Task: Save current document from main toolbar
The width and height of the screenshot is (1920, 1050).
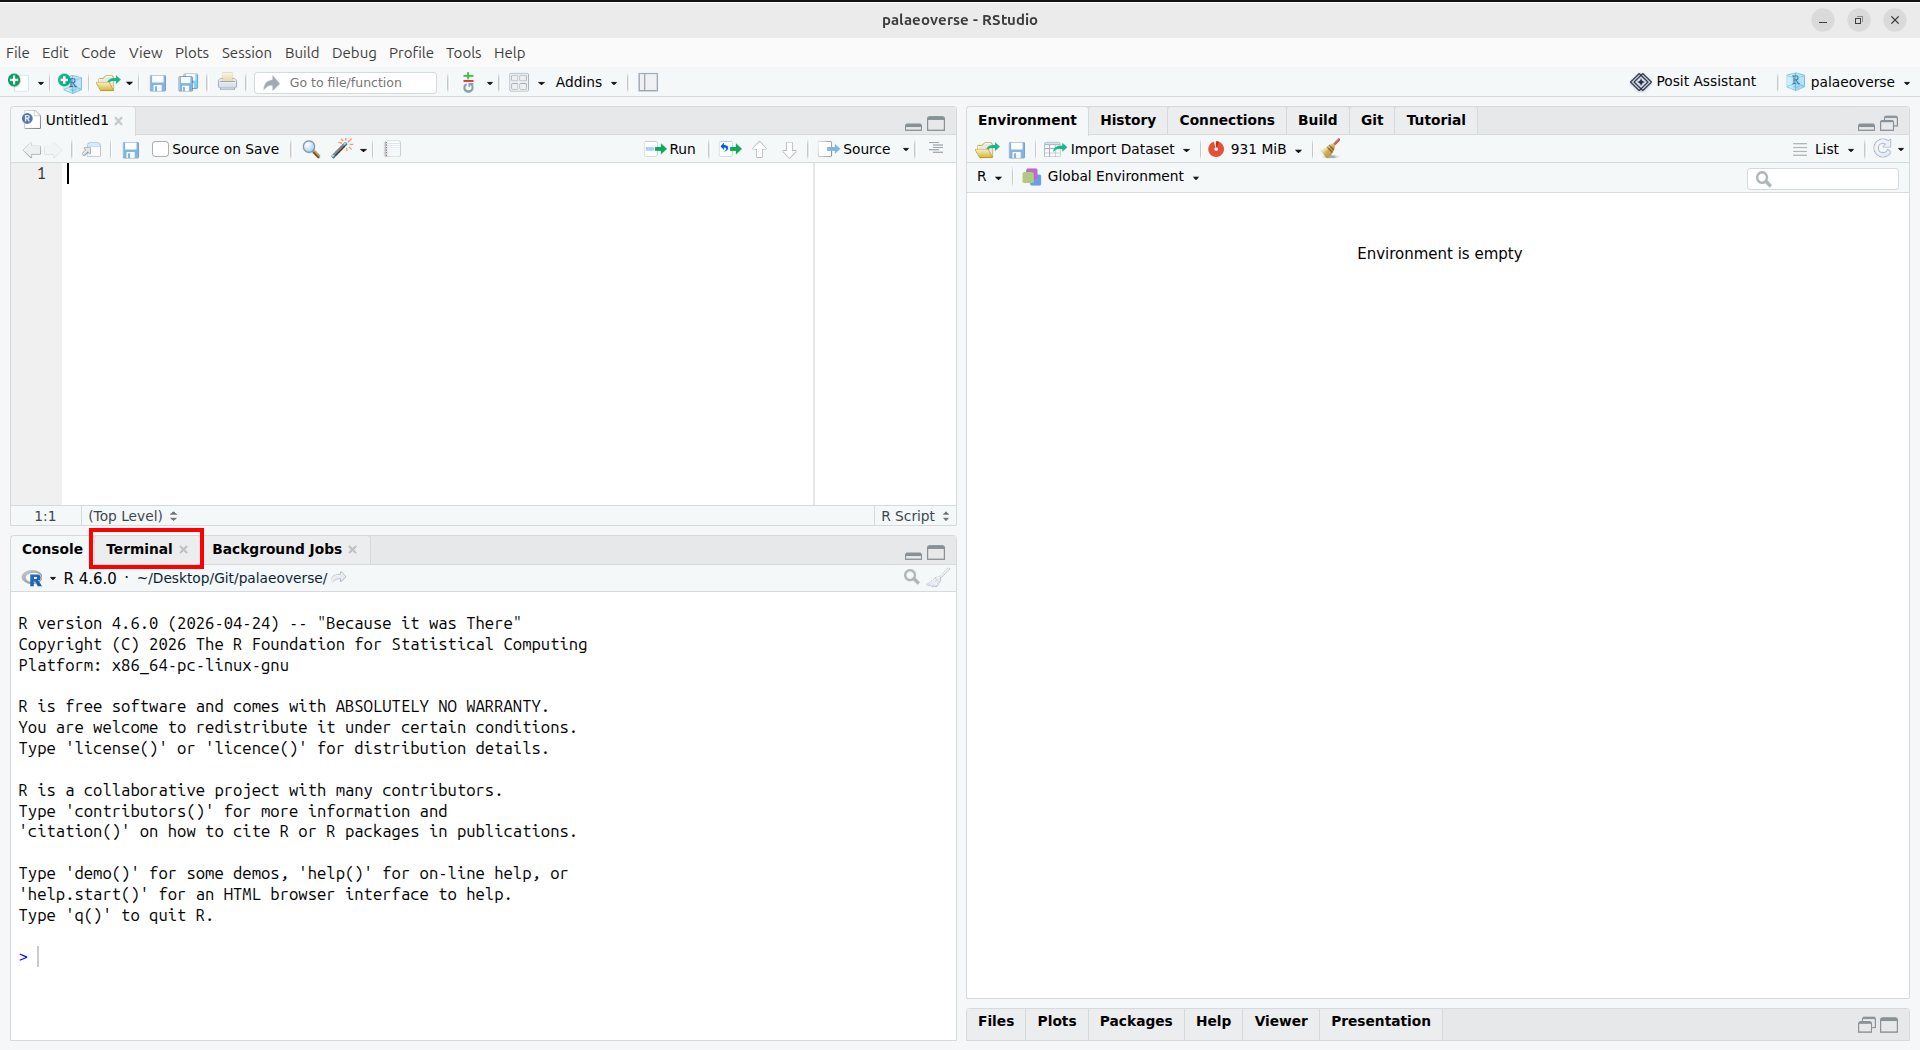Action: coord(157,82)
